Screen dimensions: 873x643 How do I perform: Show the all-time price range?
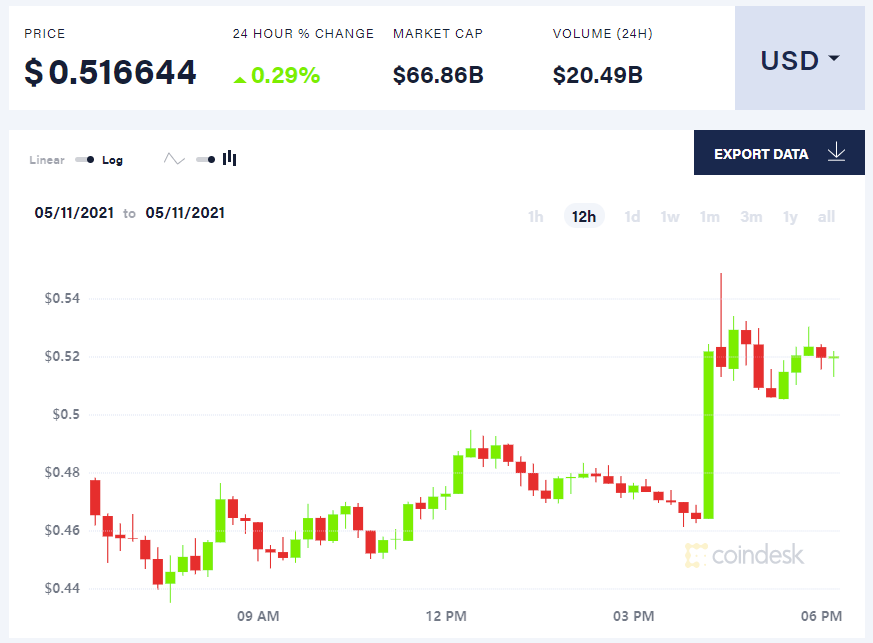(826, 216)
